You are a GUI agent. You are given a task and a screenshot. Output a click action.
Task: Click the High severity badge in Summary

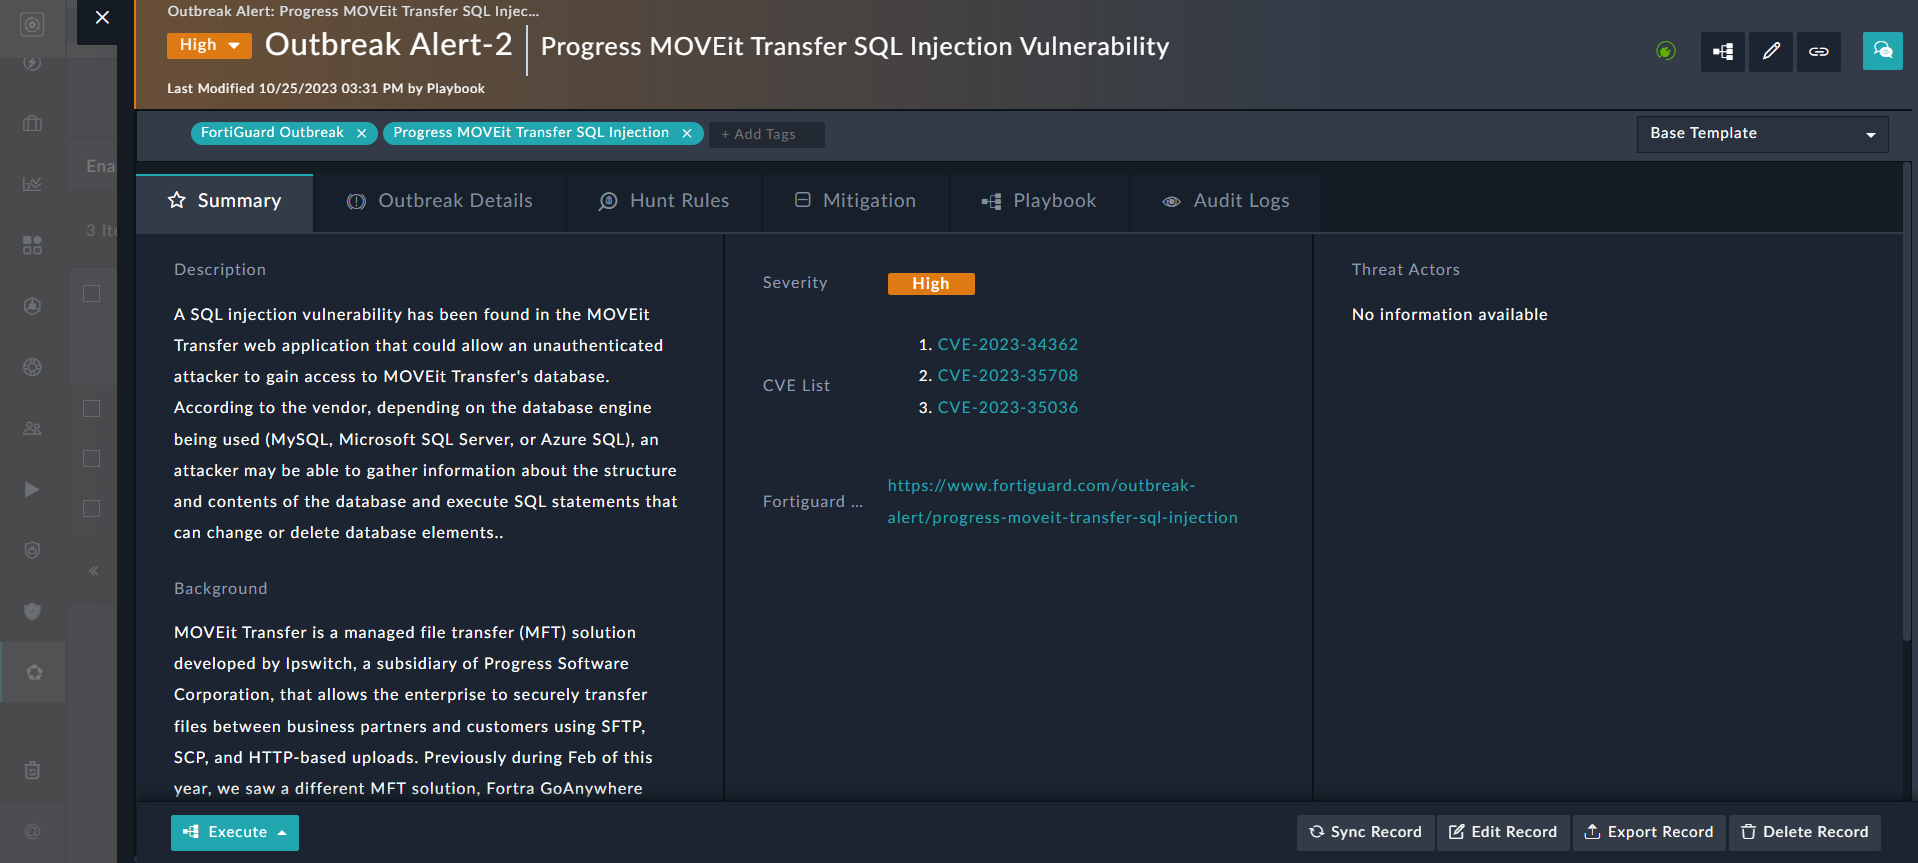pyautogui.click(x=931, y=284)
